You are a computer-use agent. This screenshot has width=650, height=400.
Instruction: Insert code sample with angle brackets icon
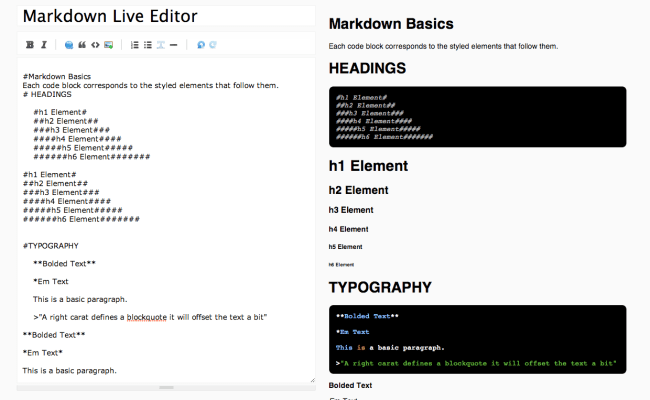[95, 45]
